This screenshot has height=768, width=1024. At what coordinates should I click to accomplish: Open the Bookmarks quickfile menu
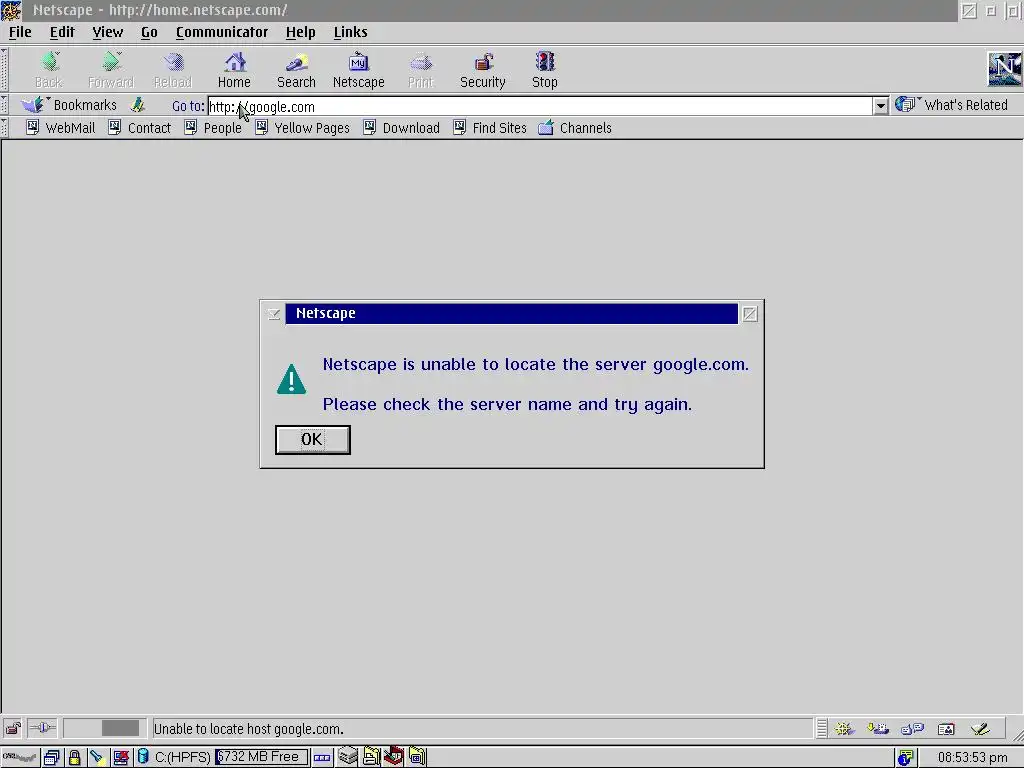(69, 104)
